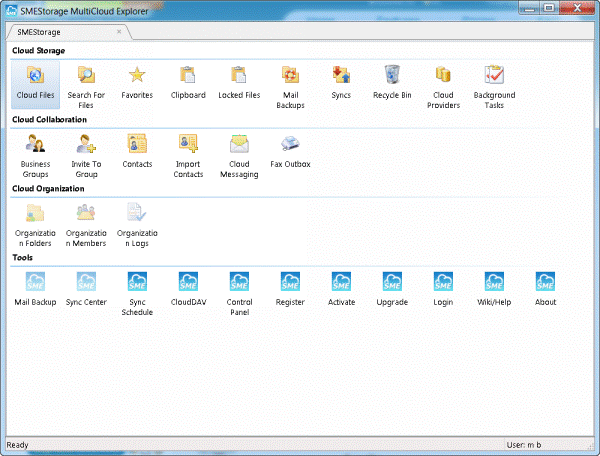Click the Cloud Storage section heading
The image size is (600, 456).
38,50
